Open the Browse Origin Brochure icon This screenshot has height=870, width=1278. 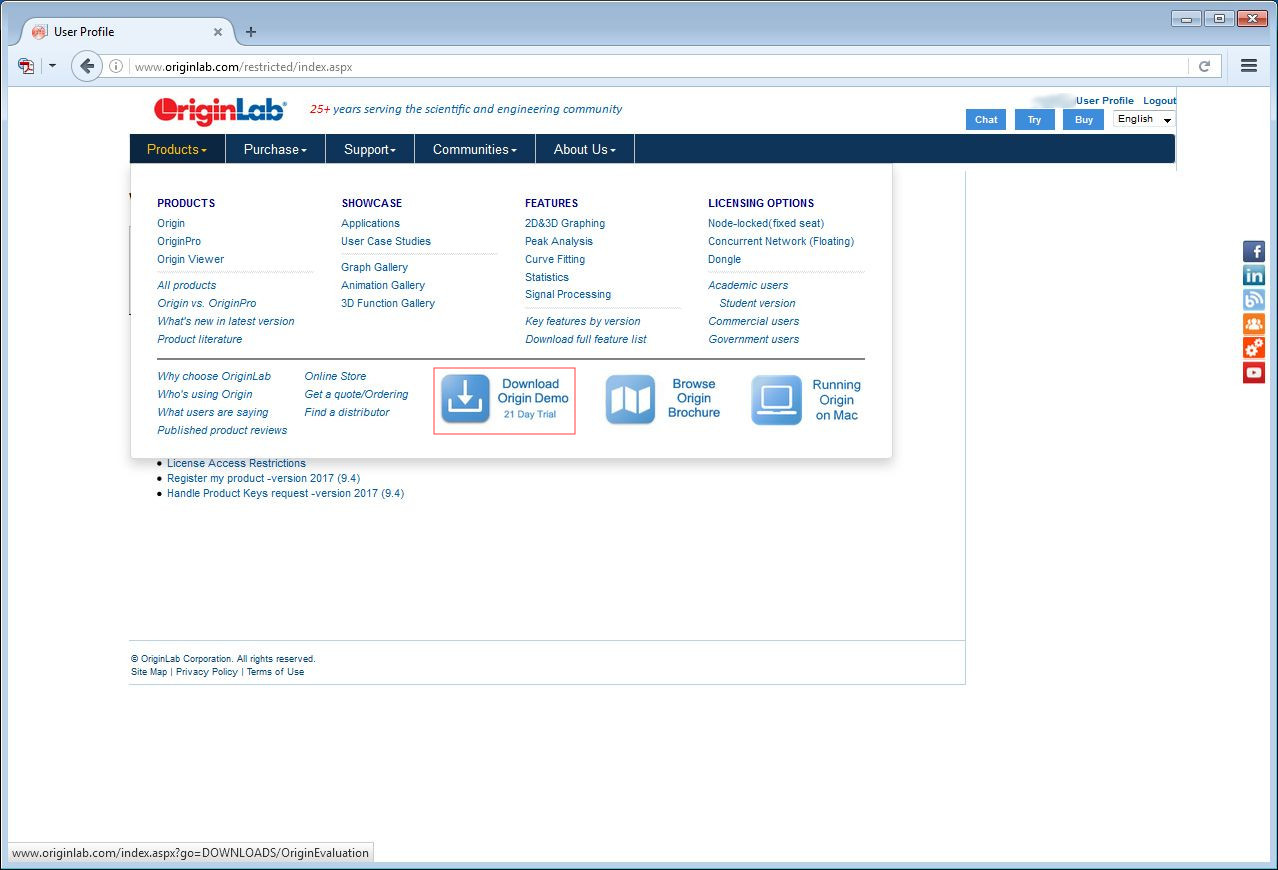click(x=630, y=400)
